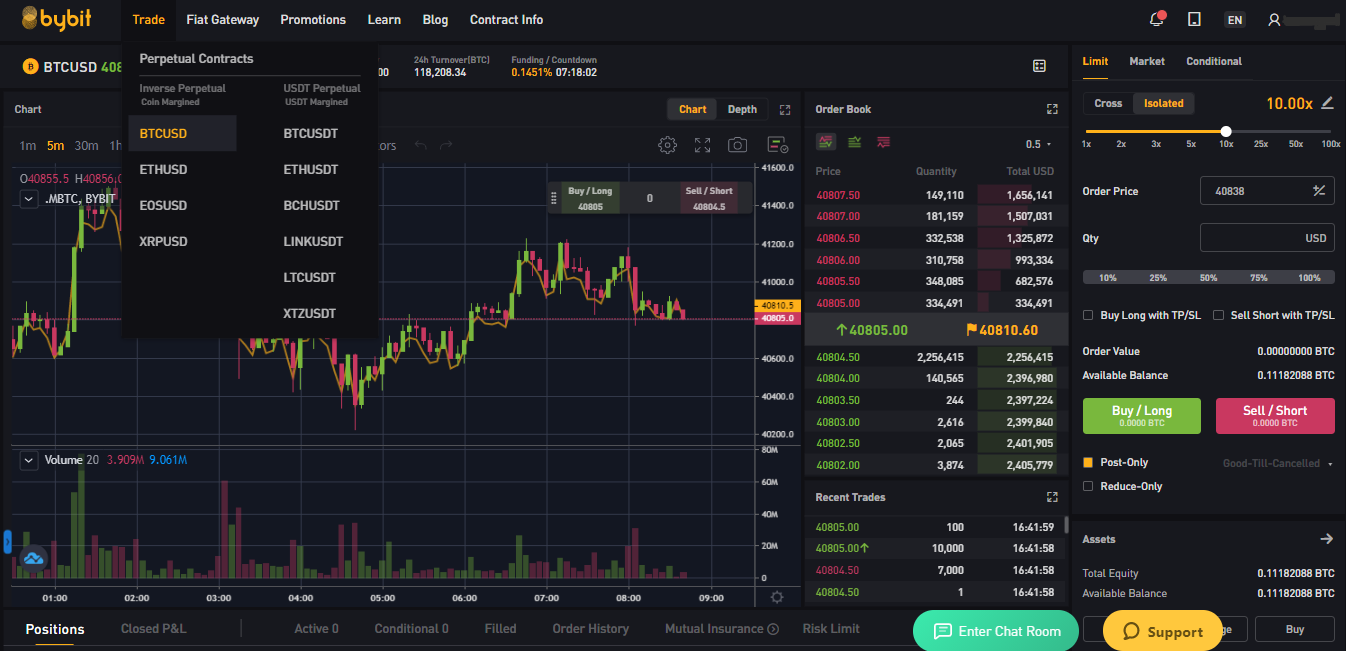Switch to the Conditional order tab
The image size is (1346, 651).
[x=1214, y=61]
